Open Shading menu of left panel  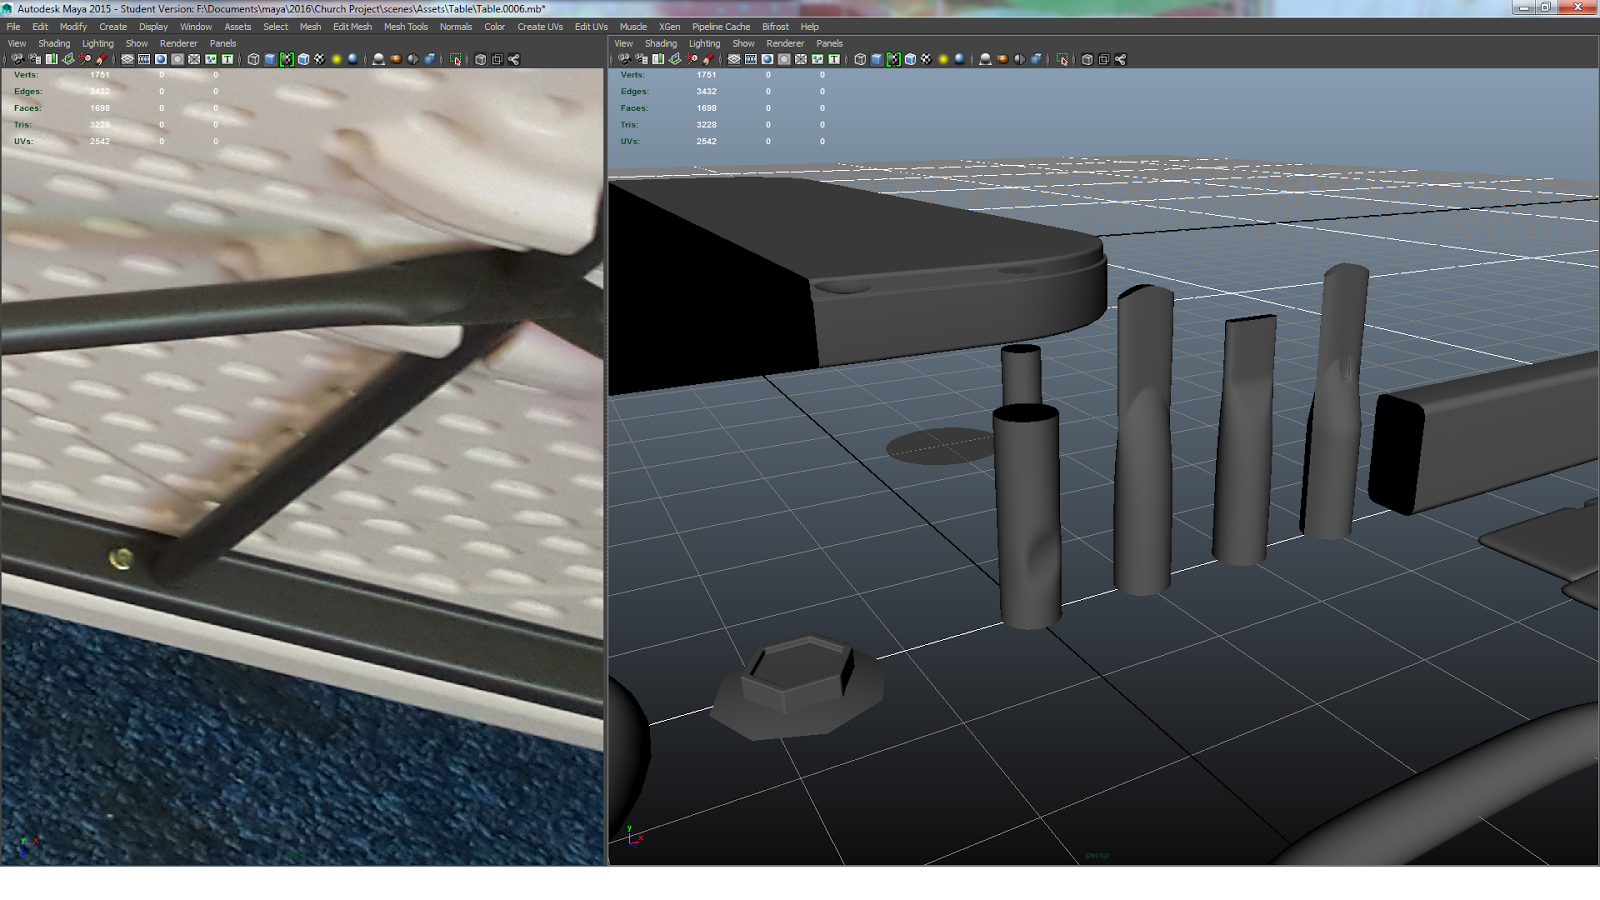[x=54, y=44]
